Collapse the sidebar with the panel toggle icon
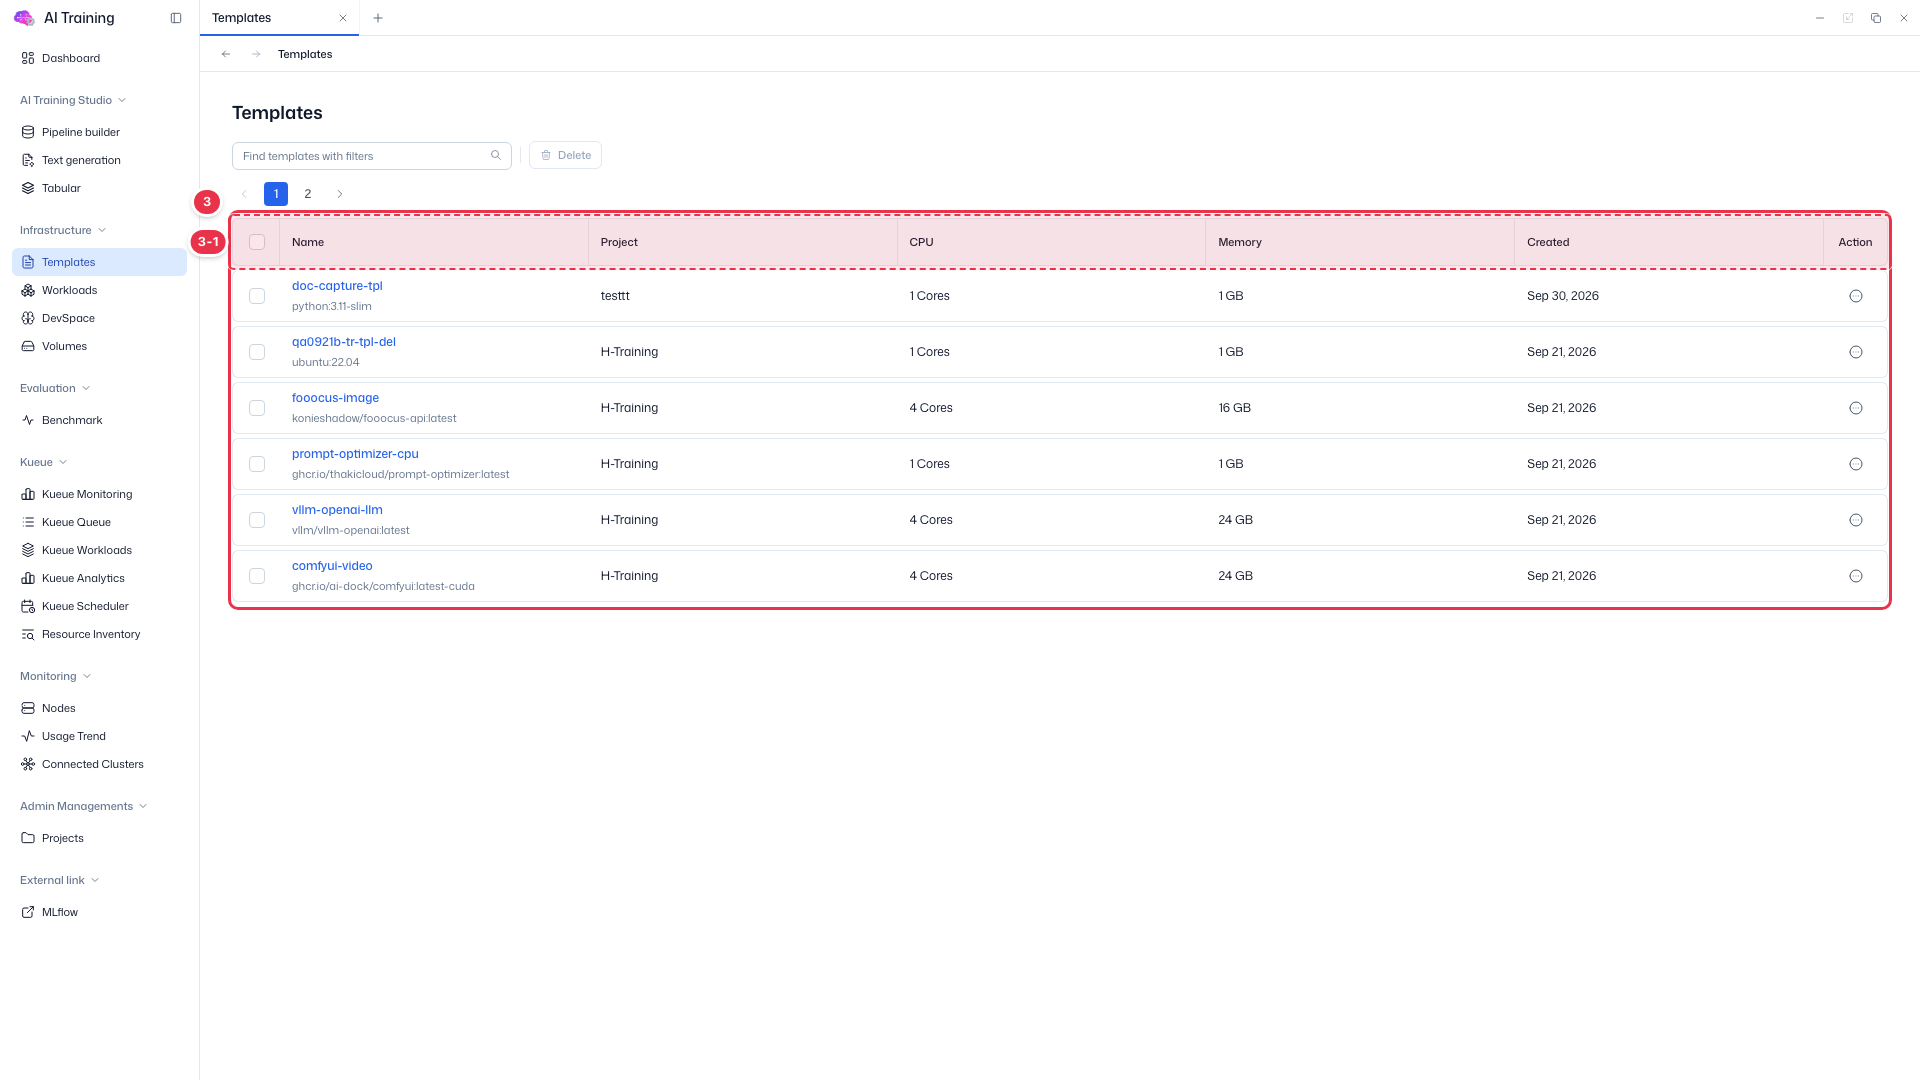The width and height of the screenshot is (1920, 1080). click(x=176, y=18)
